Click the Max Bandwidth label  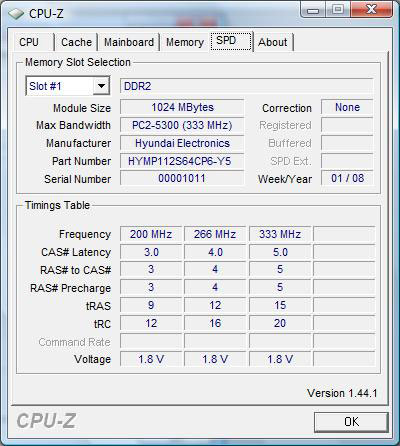(73, 125)
